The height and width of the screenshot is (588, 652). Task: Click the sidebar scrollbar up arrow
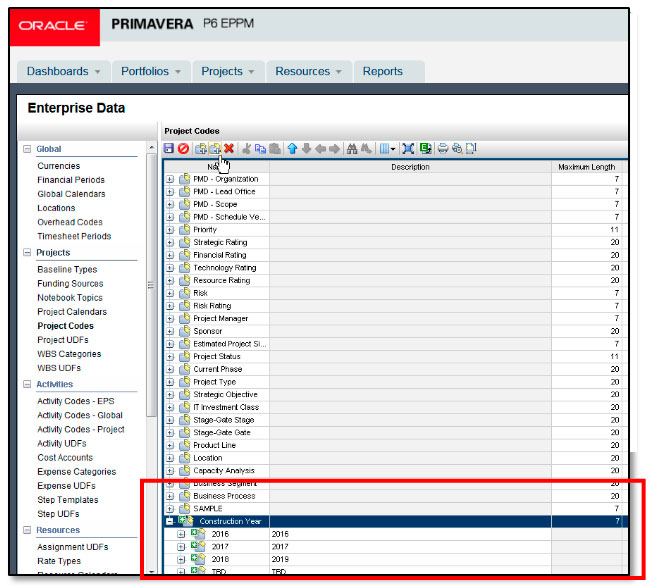151,148
